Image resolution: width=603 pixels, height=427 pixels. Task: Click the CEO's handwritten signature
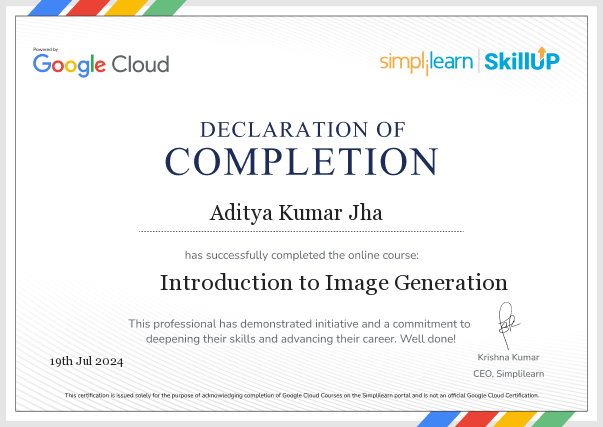507,323
